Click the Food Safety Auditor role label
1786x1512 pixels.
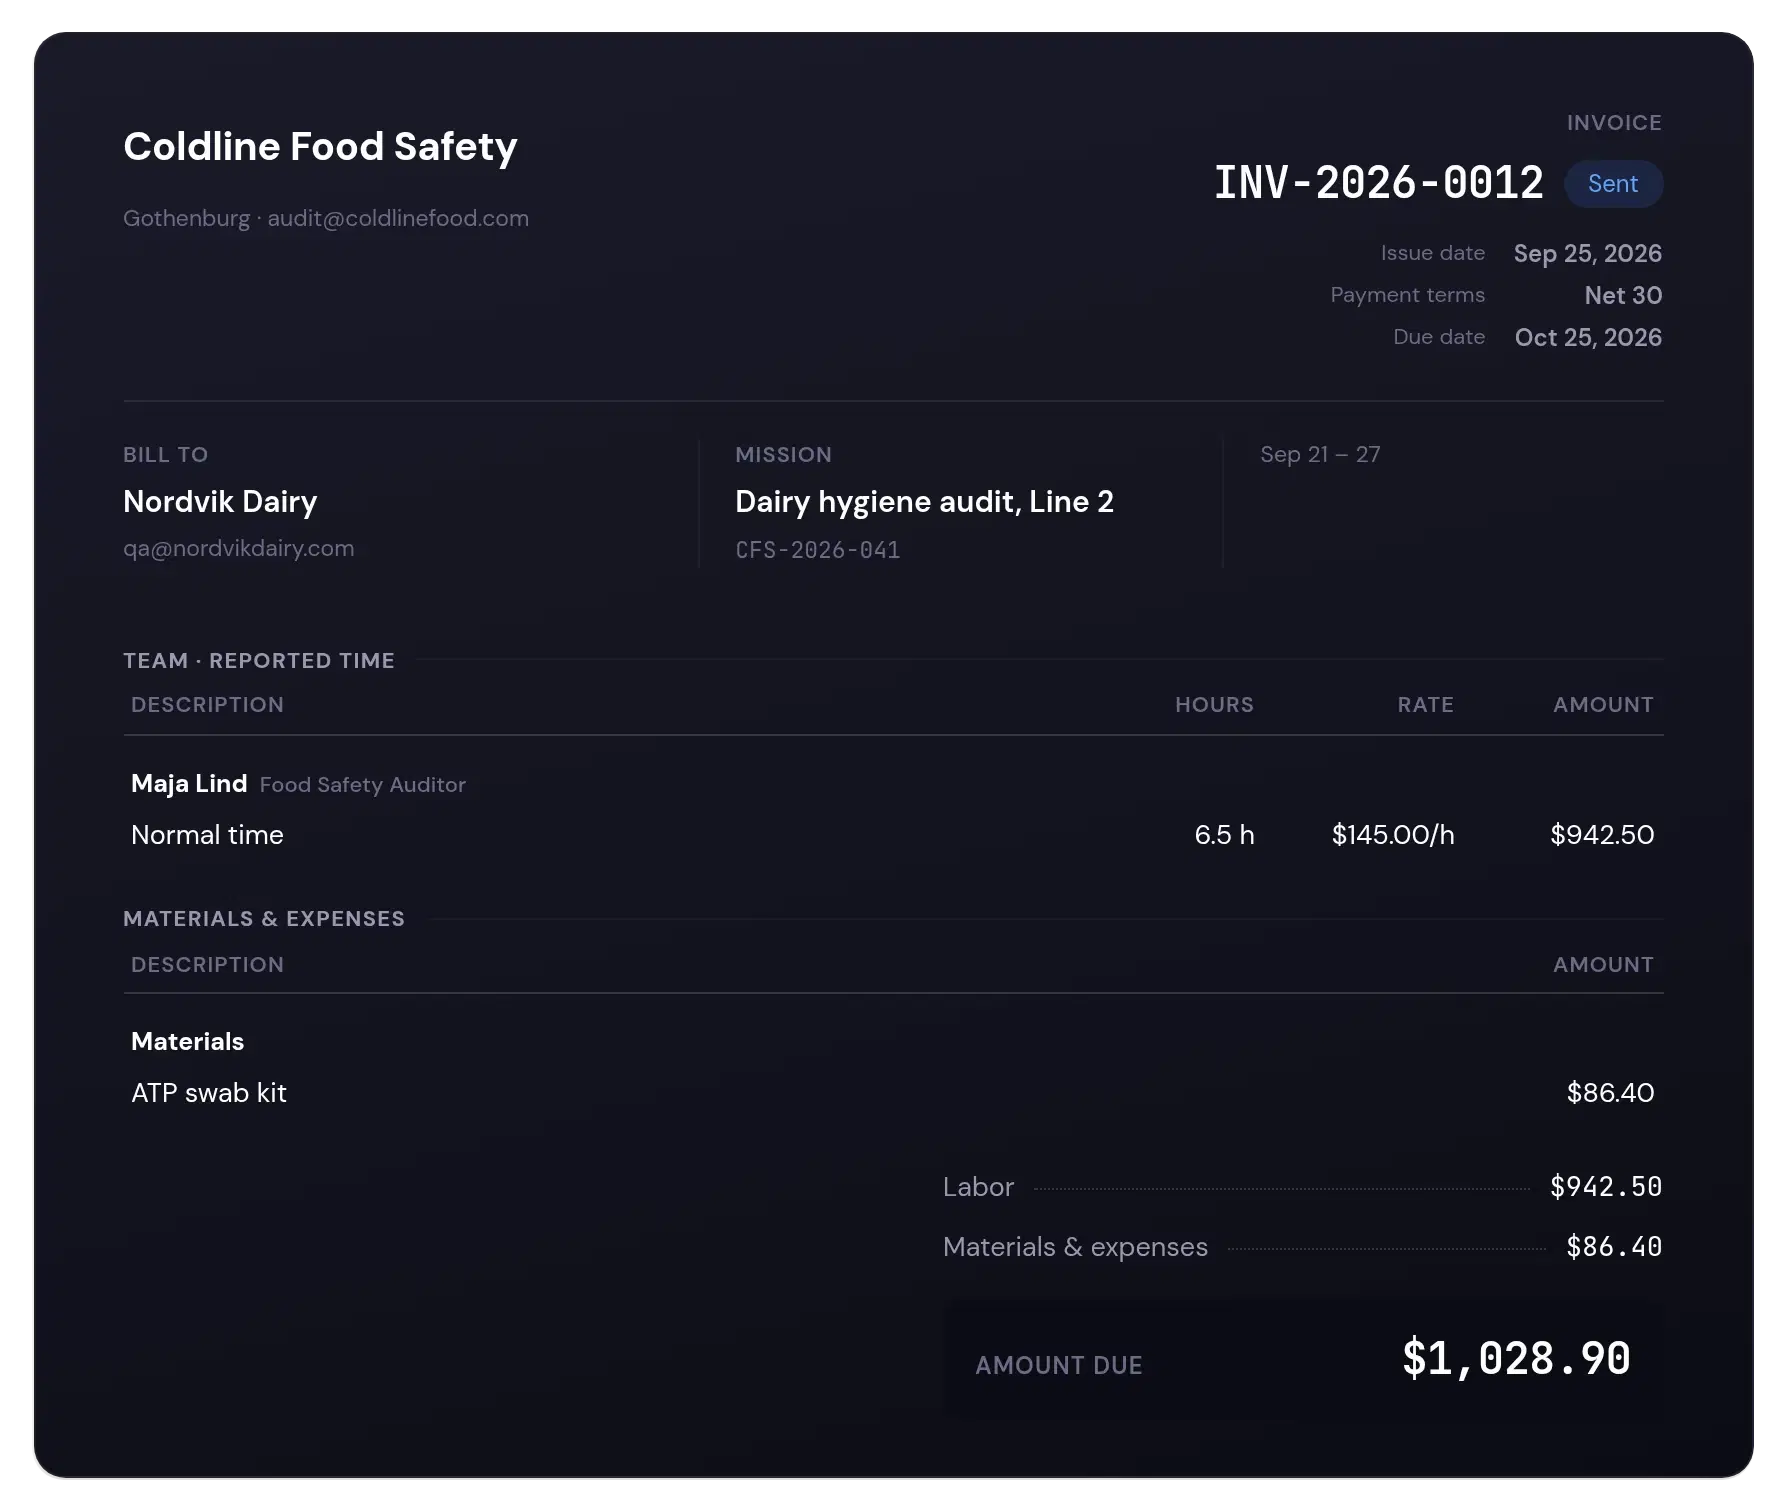tap(363, 784)
